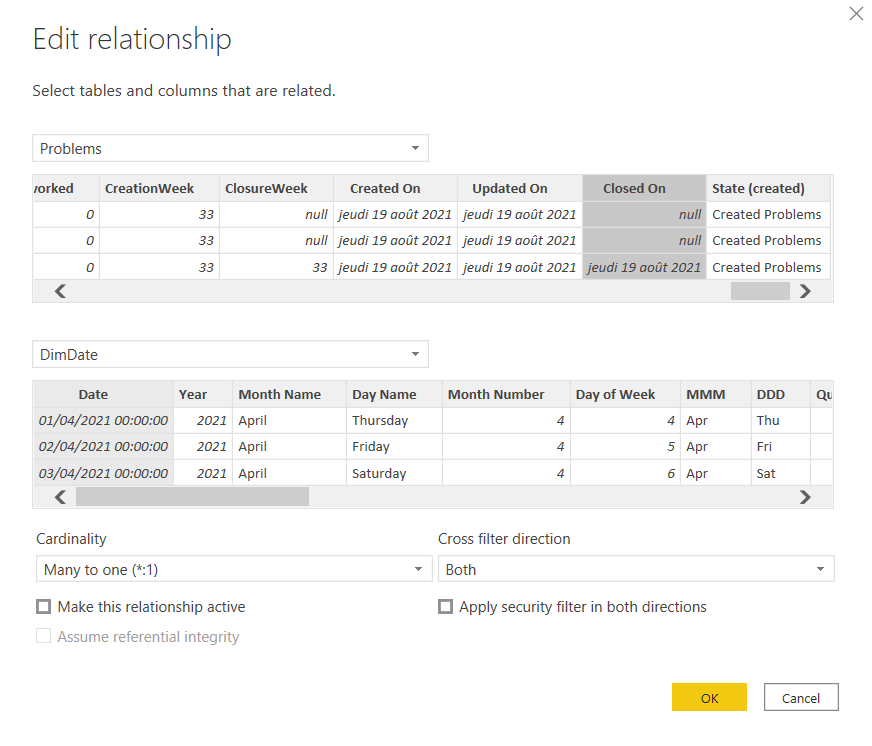
Task: Click left arrow of DimDate table scrollbar
Action: click(60, 497)
